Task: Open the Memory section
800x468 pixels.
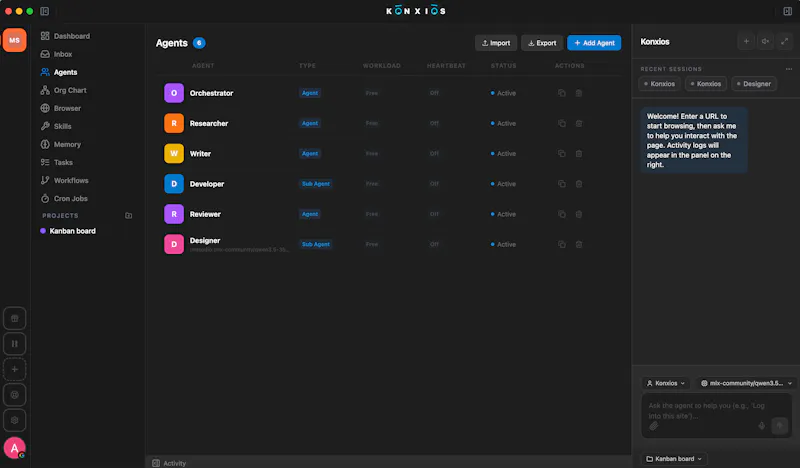Action: (61, 144)
